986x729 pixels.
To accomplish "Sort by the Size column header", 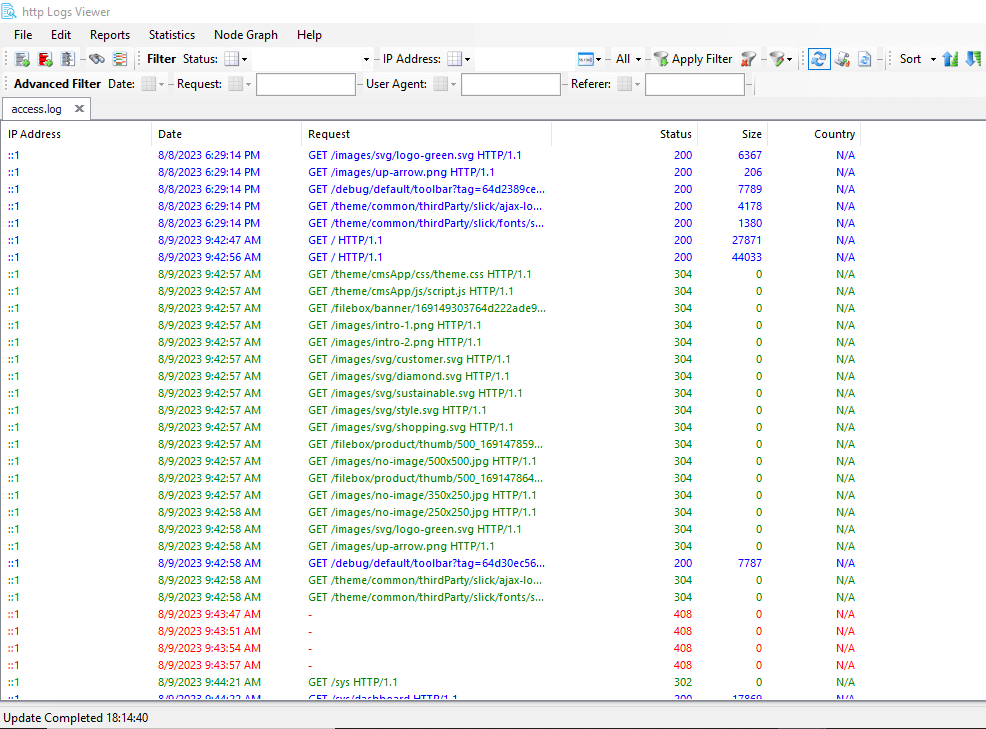I will (733, 134).
